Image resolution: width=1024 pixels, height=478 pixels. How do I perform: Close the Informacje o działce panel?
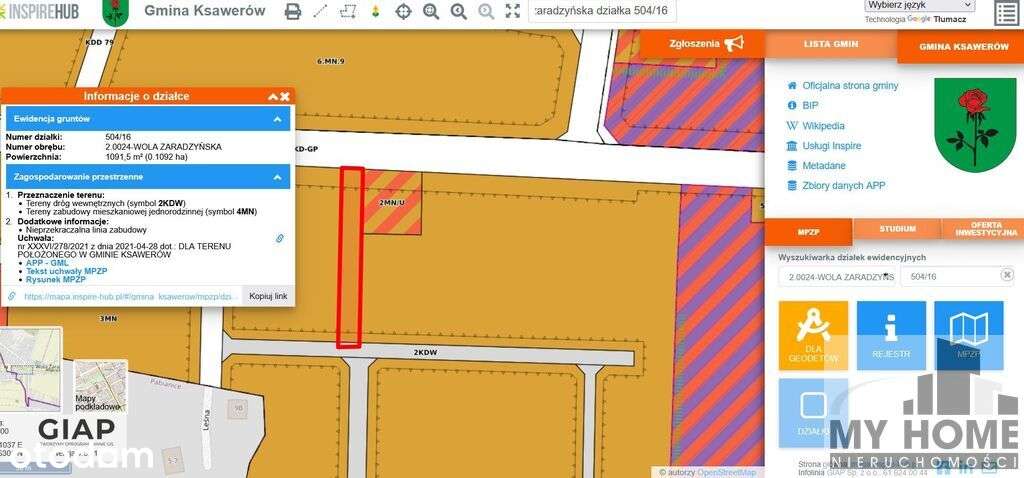point(285,97)
